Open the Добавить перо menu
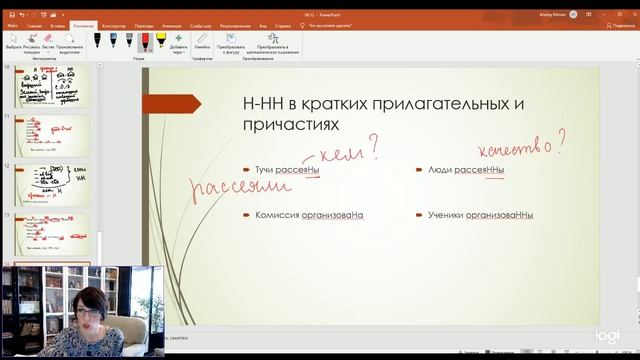 pos(178,44)
